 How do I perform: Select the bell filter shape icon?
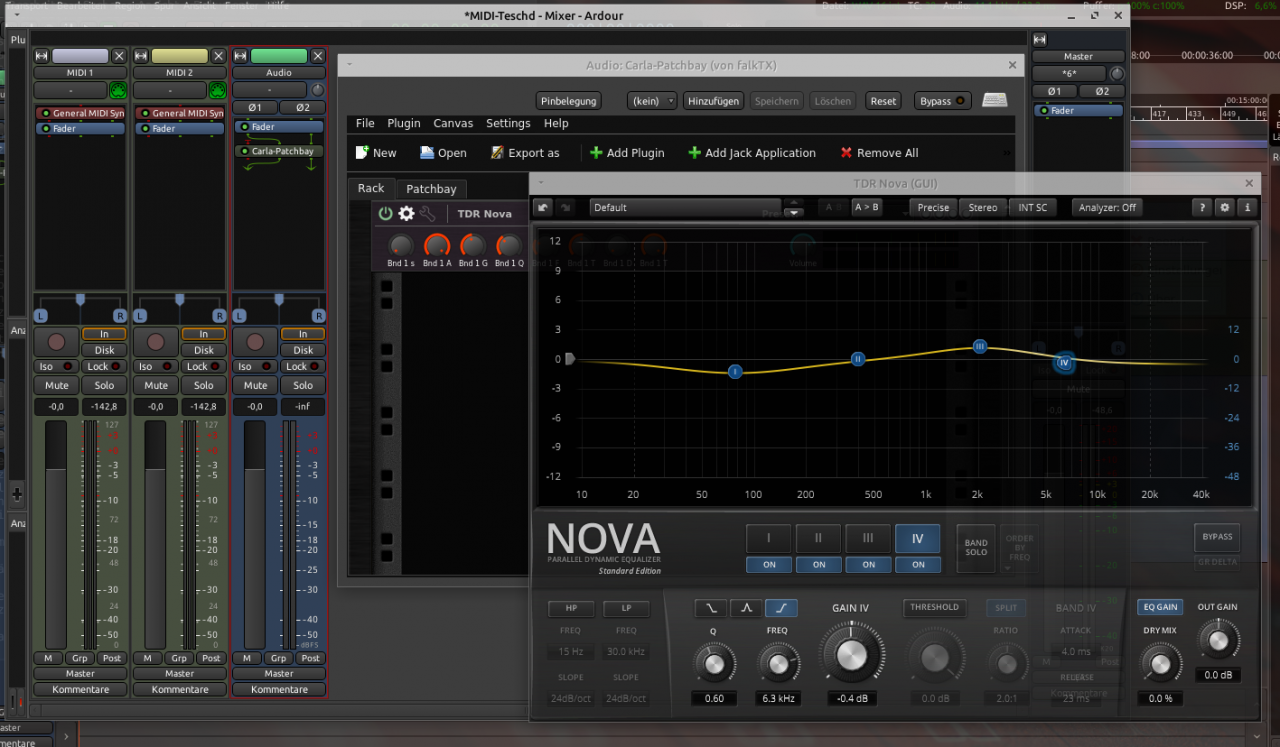746,607
